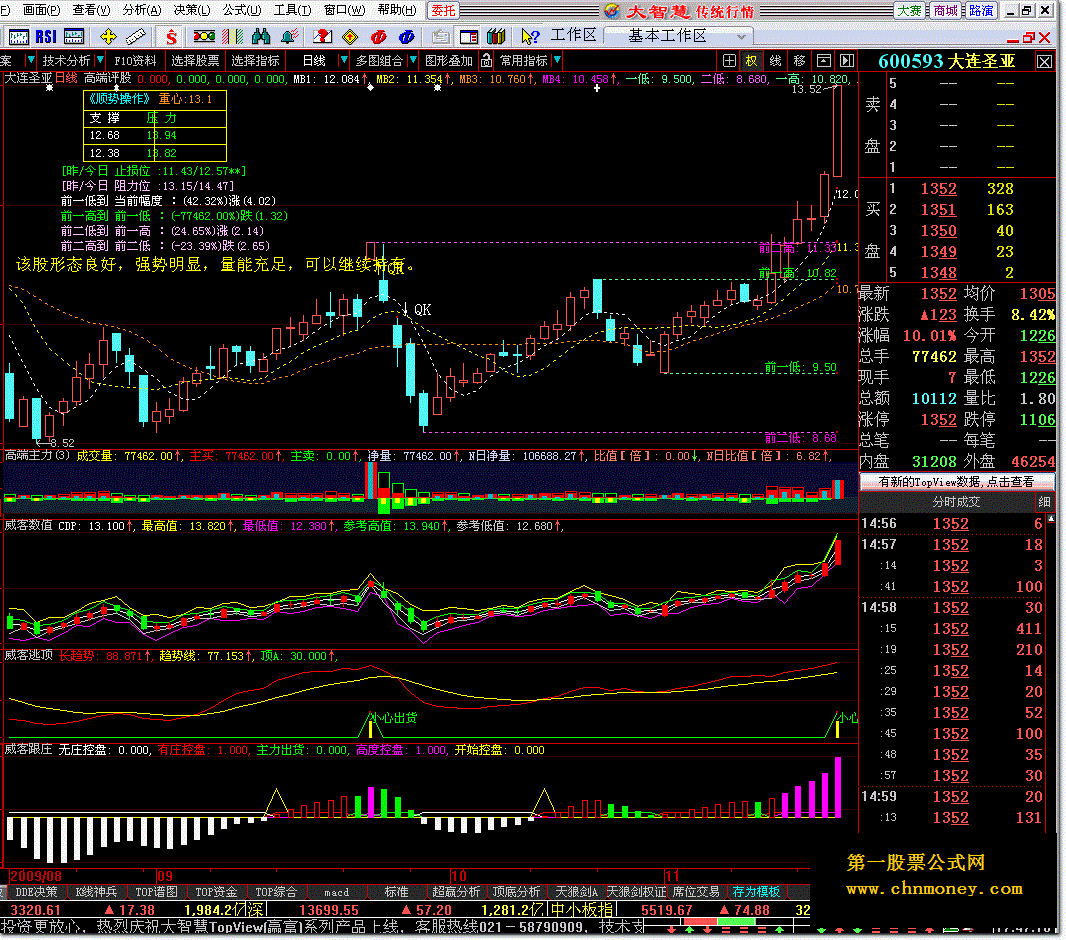Click the context help cursor icon
Viewport: 1066px width, 940px height.
click(x=530, y=37)
